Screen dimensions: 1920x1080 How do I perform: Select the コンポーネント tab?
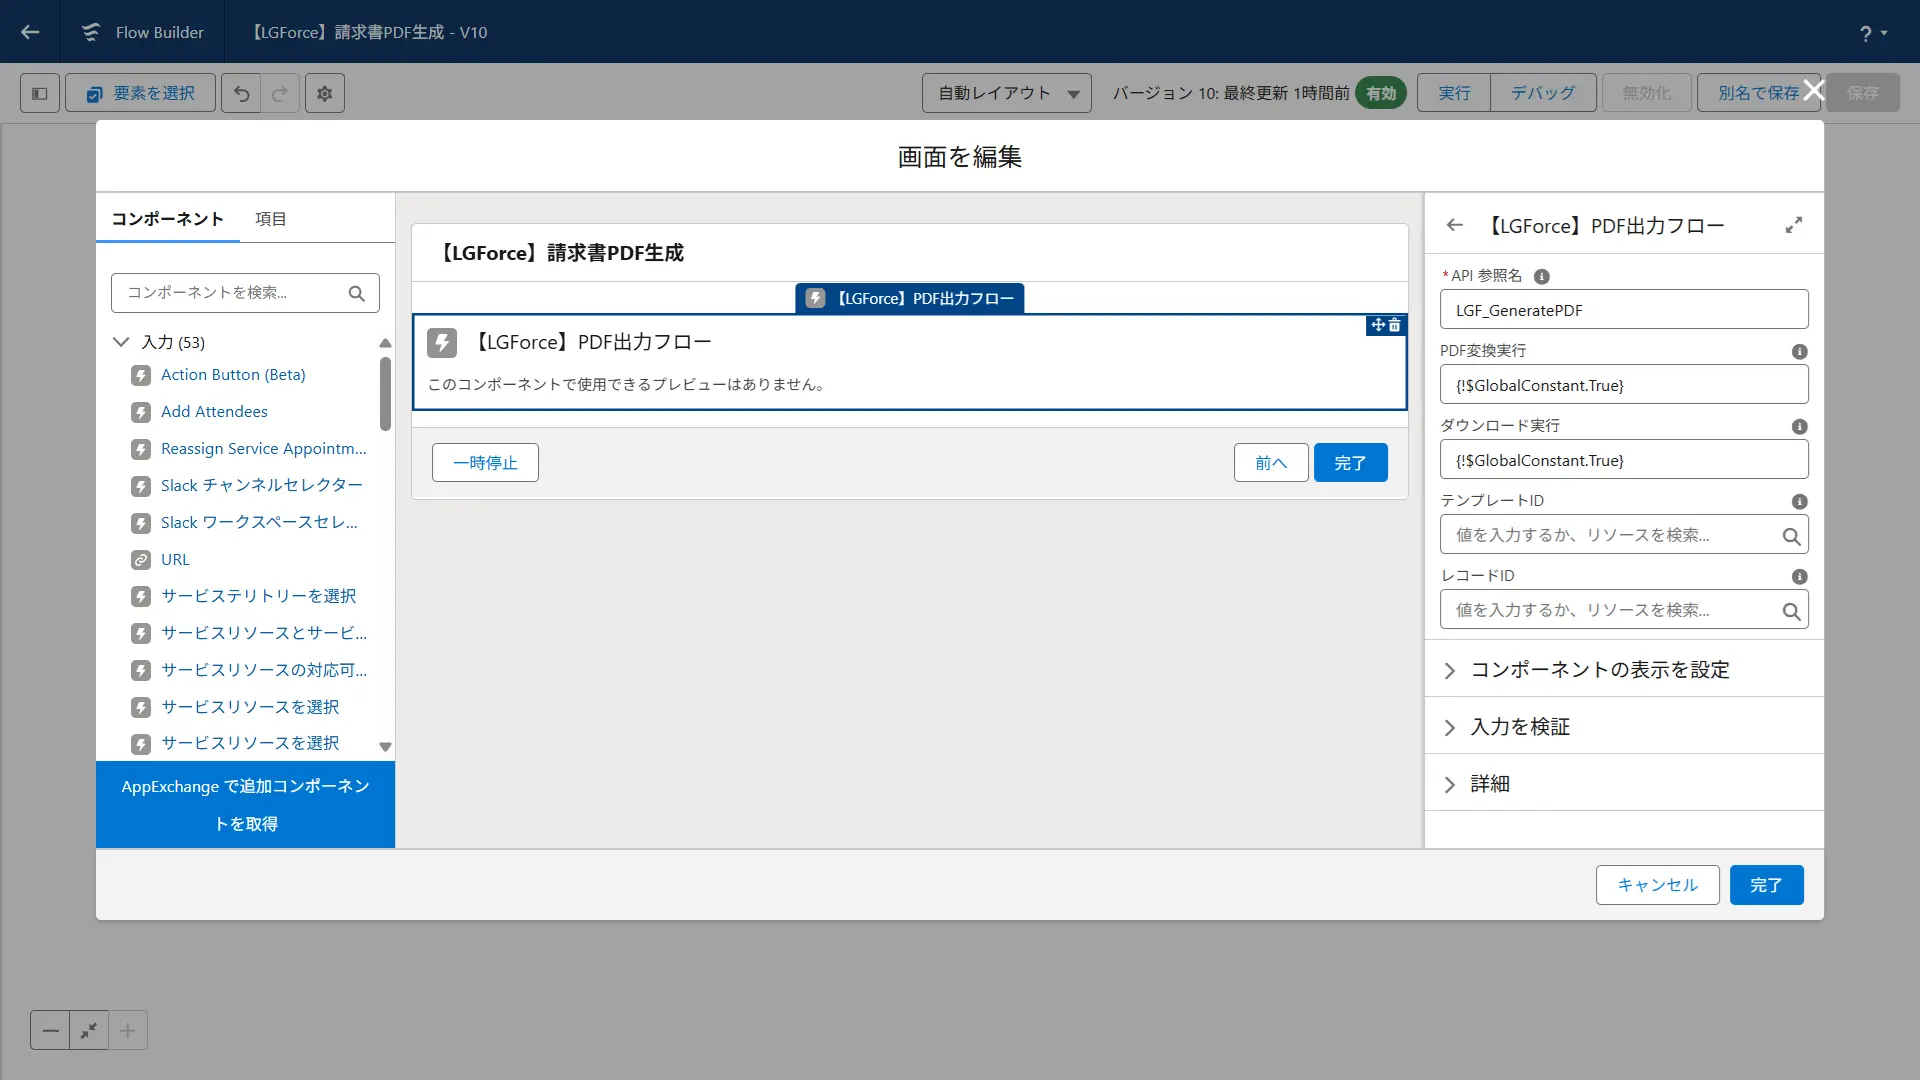pos(167,219)
